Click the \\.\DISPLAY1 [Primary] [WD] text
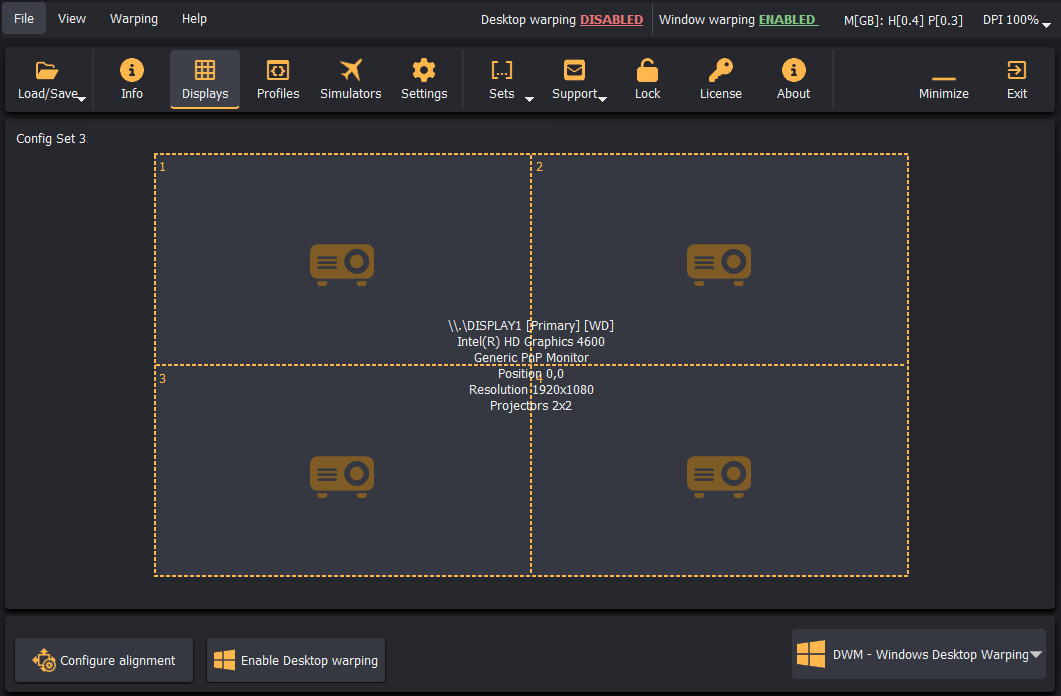This screenshot has height=696, width=1061. click(x=531, y=325)
